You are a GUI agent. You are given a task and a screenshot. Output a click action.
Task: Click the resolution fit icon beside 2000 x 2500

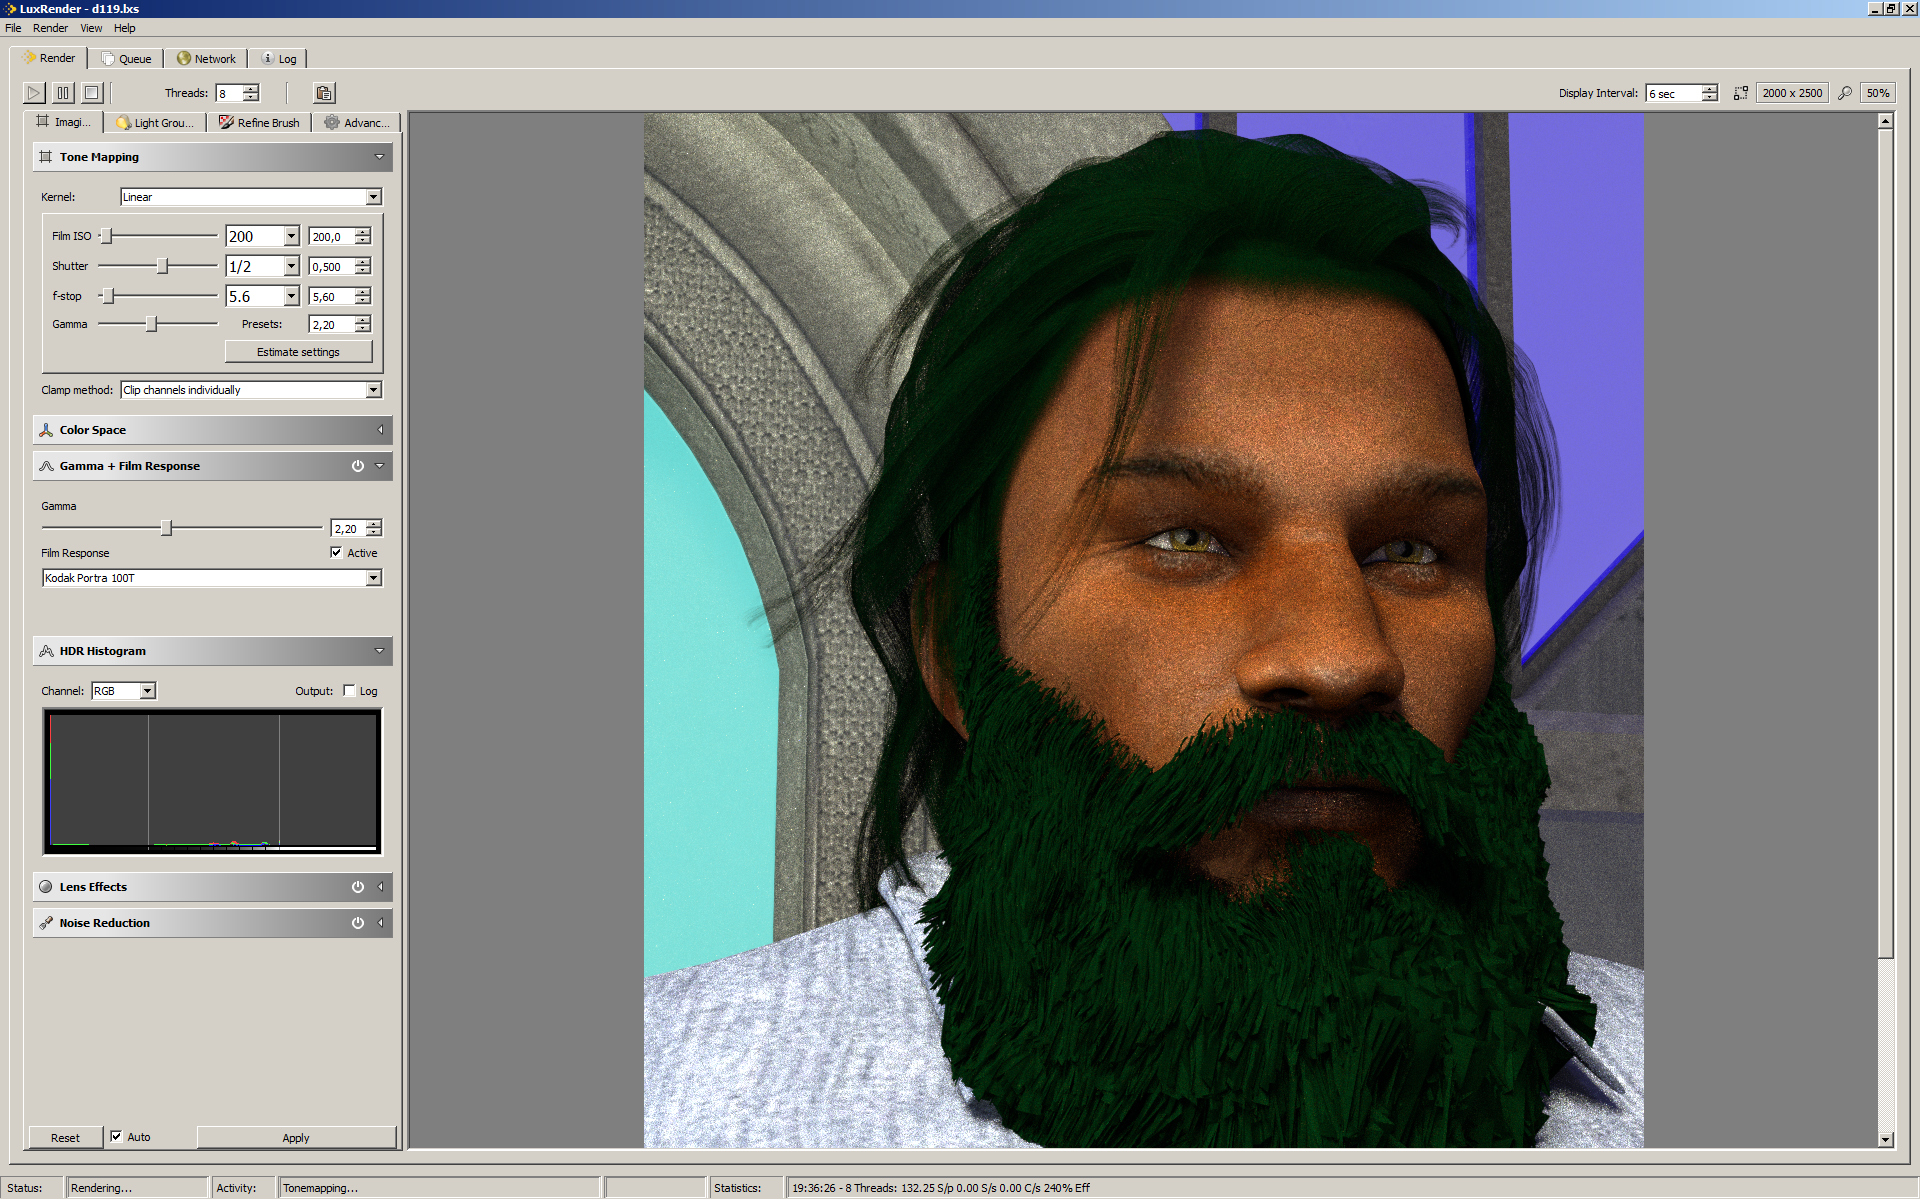click(1741, 93)
